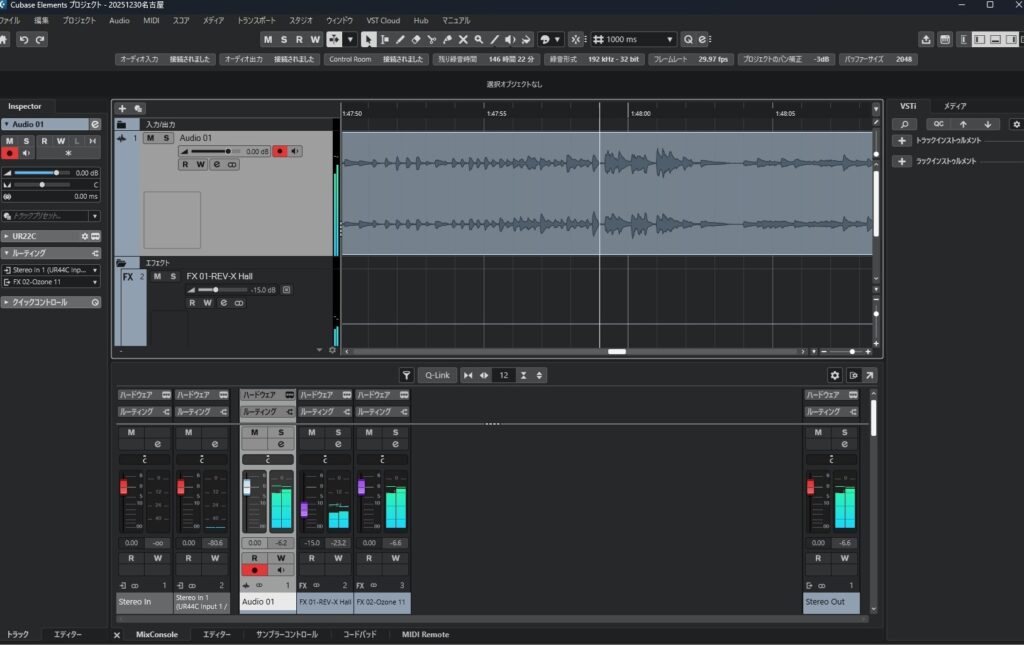Select the Pencil draw tool in toolbar
Viewport: 1024px width, 646px height.
coord(400,39)
